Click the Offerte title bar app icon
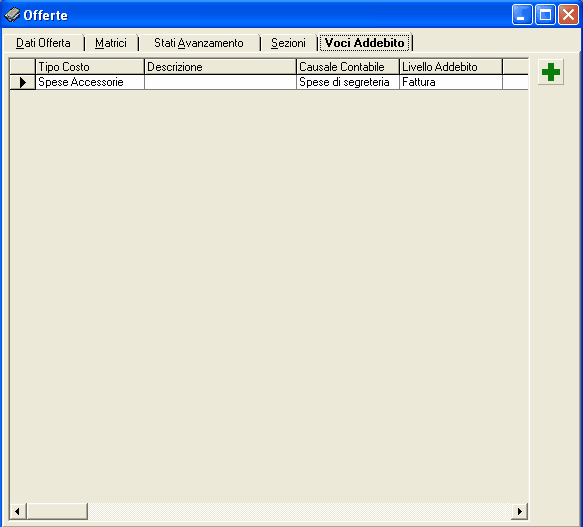583x527 pixels. (12, 15)
